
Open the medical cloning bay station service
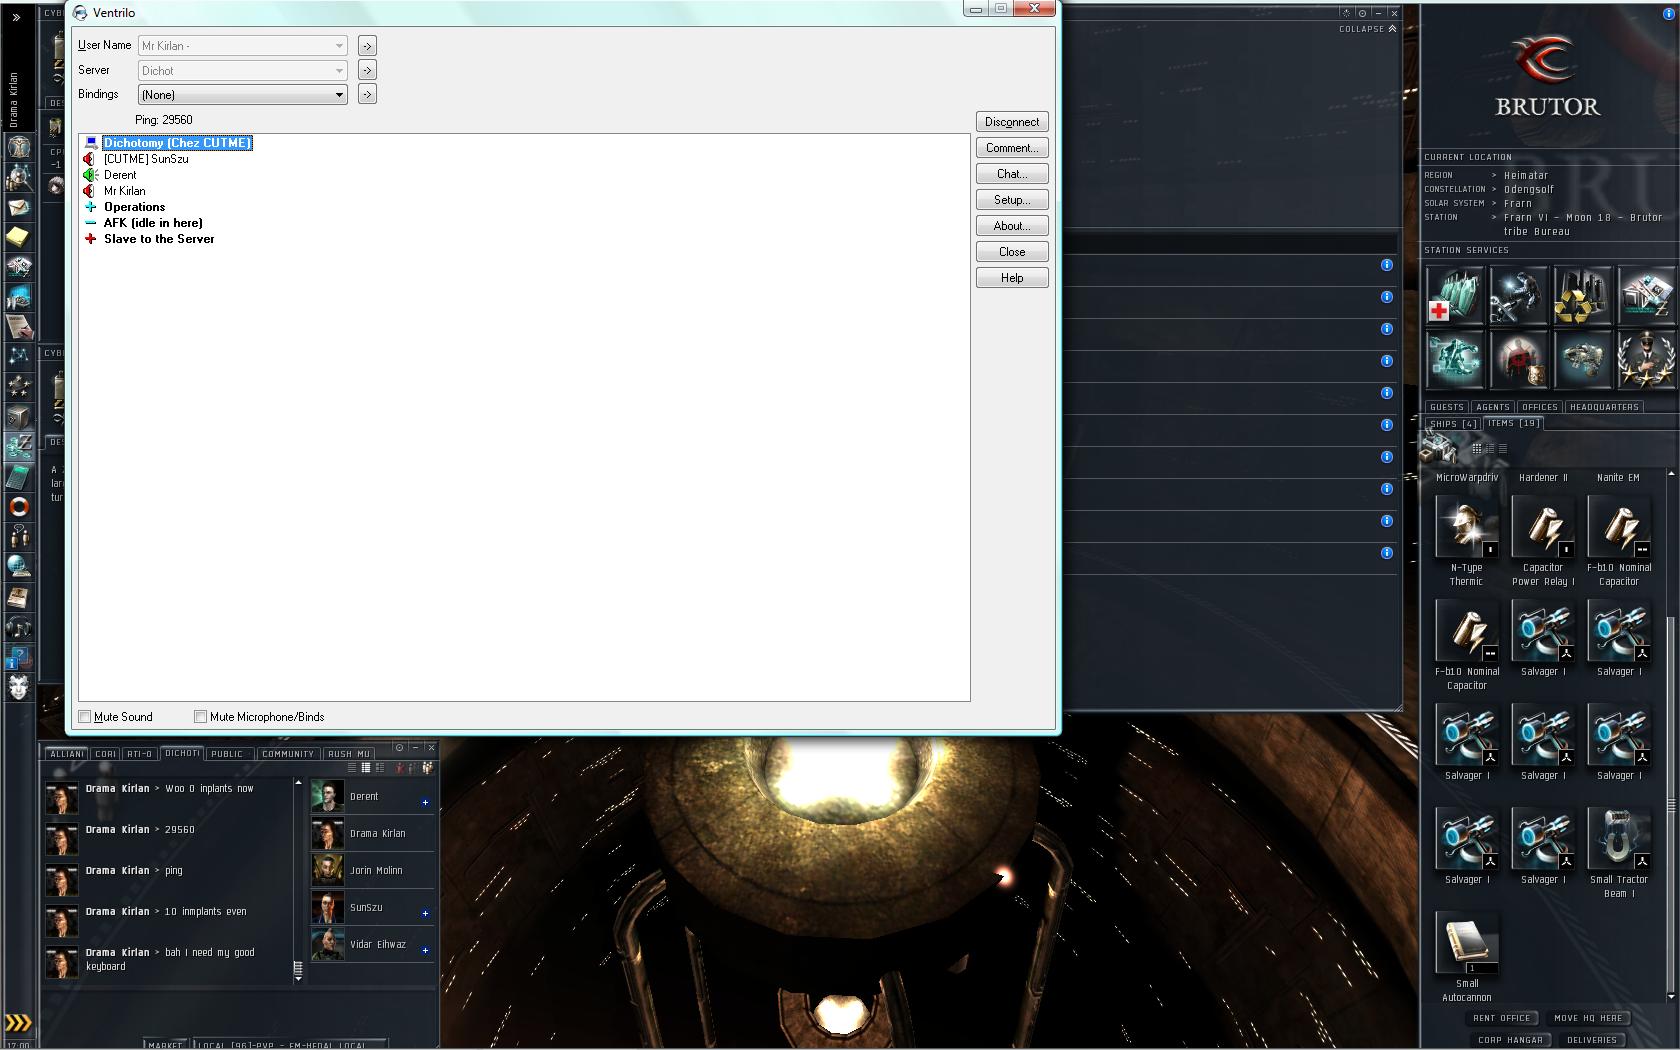1455,296
